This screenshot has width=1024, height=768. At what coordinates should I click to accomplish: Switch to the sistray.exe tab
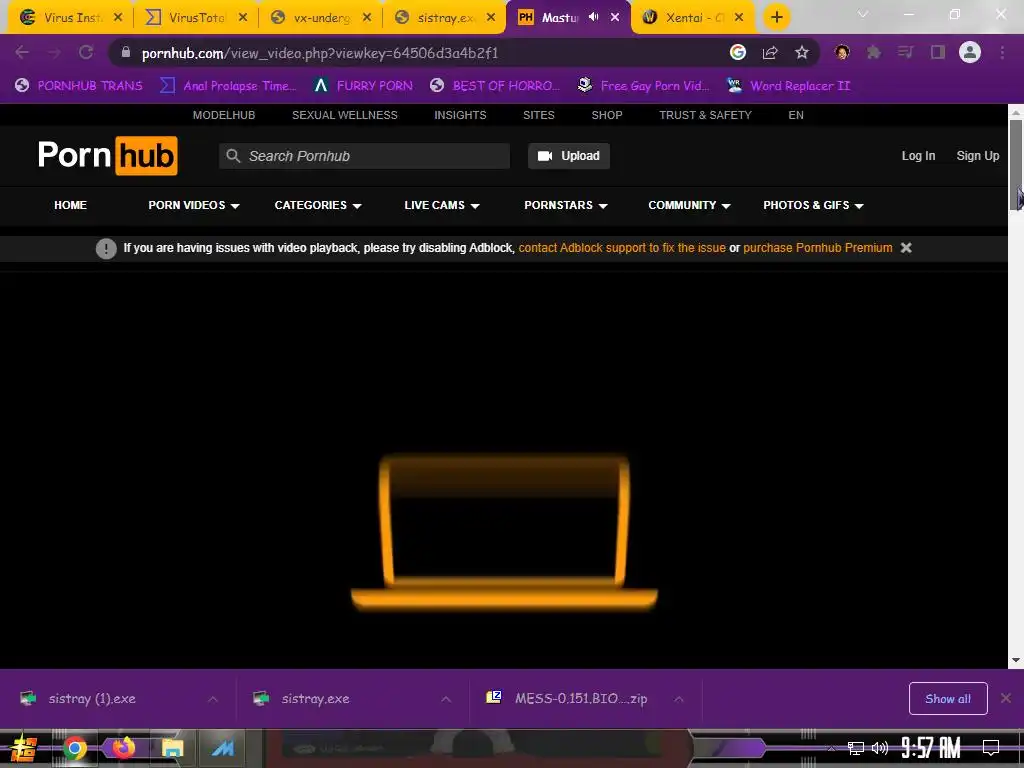[x=445, y=17]
